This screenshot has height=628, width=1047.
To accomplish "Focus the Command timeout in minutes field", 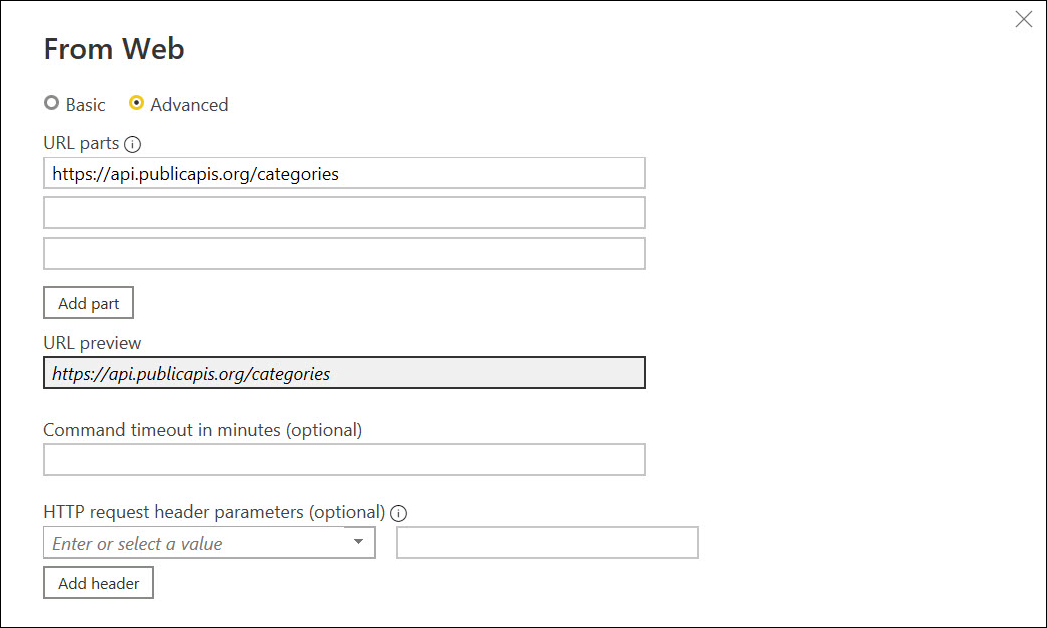I will click(344, 460).
